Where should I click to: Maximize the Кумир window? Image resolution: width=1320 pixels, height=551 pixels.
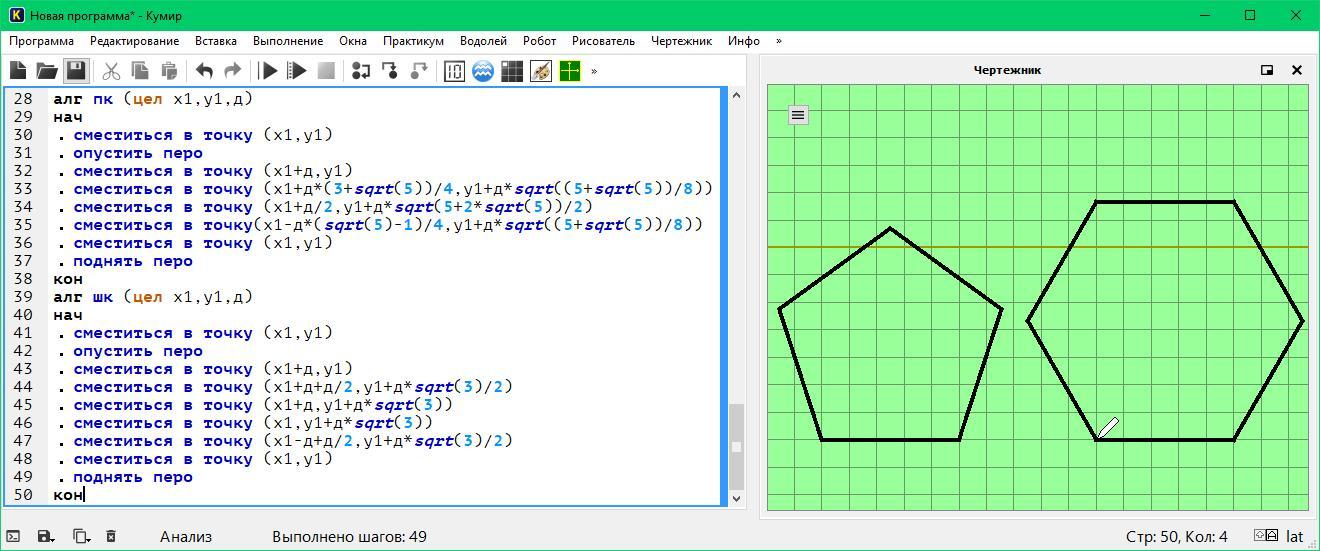[x=1250, y=15]
